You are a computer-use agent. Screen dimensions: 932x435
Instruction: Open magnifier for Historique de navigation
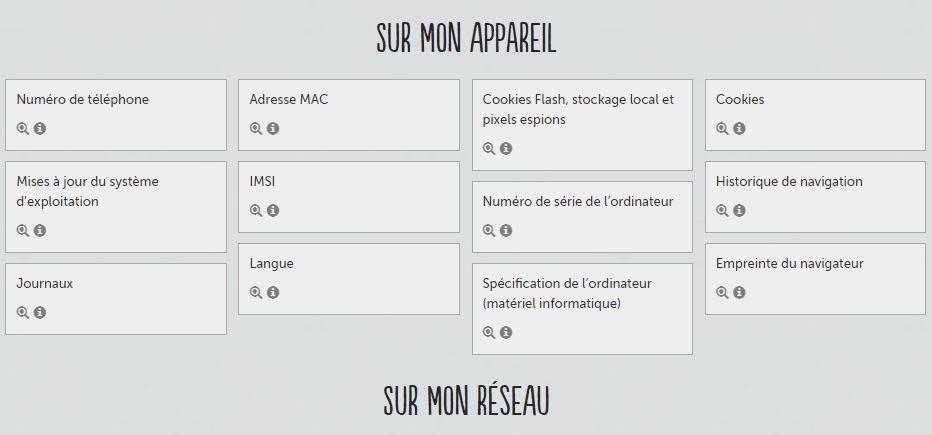[722, 210]
